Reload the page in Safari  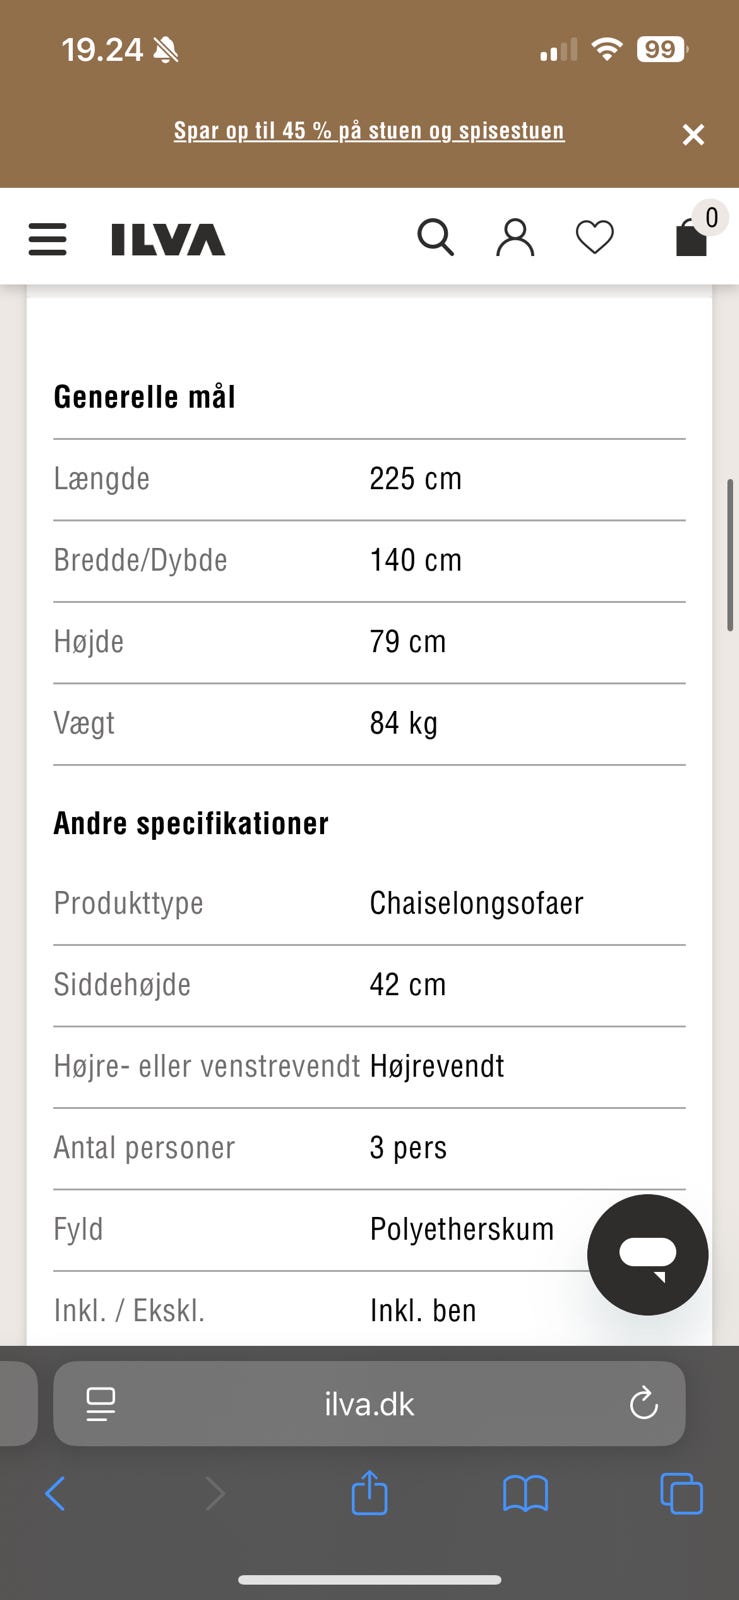pyautogui.click(x=643, y=1404)
